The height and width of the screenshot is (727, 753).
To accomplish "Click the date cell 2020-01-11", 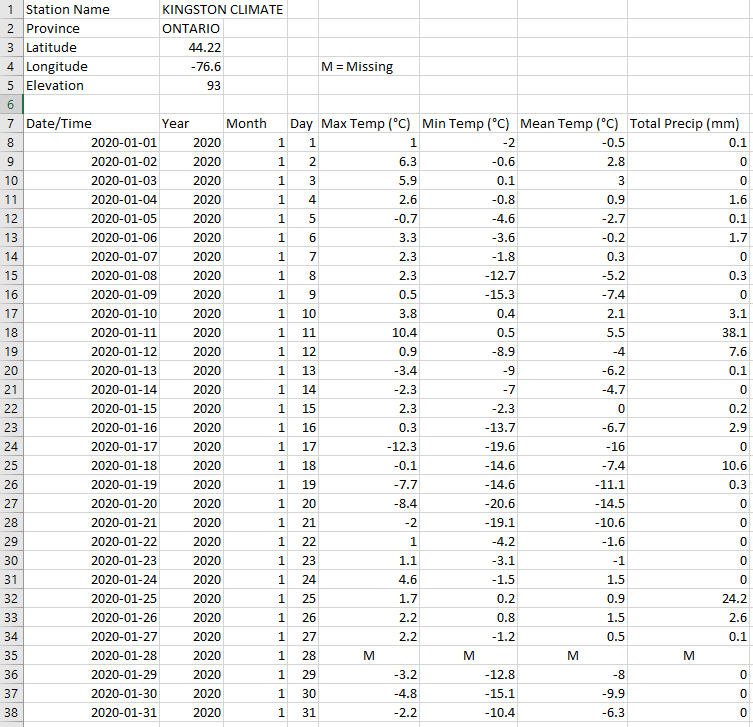I will tap(91, 333).
